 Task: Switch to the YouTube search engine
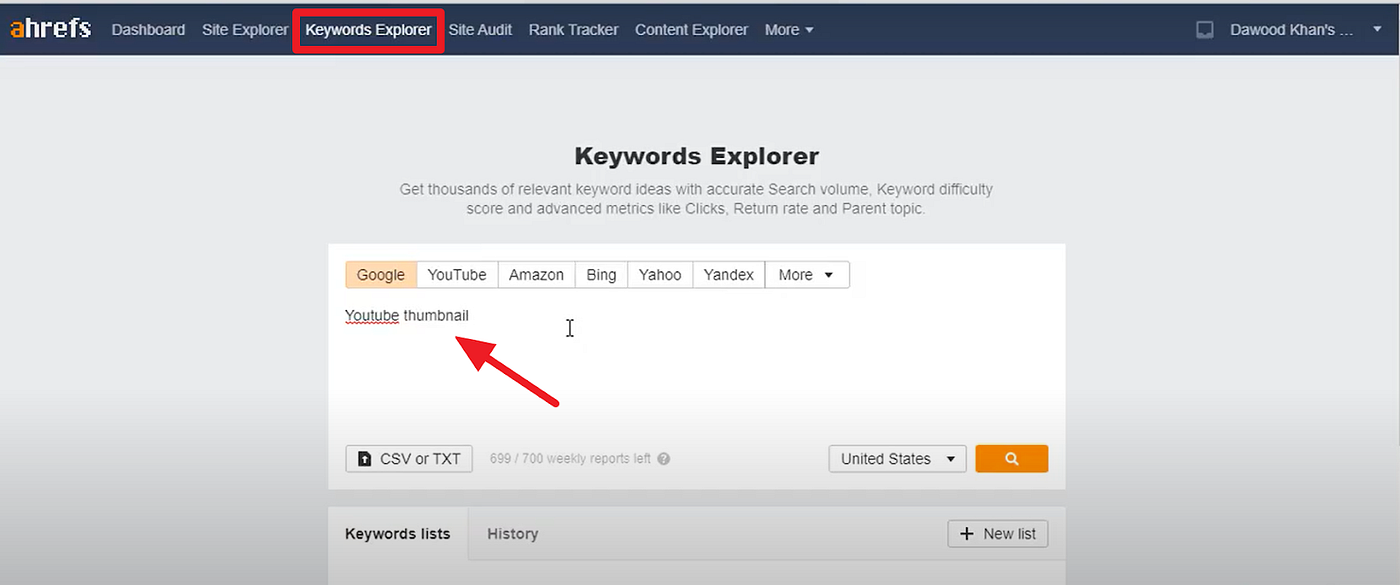point(457,275)
